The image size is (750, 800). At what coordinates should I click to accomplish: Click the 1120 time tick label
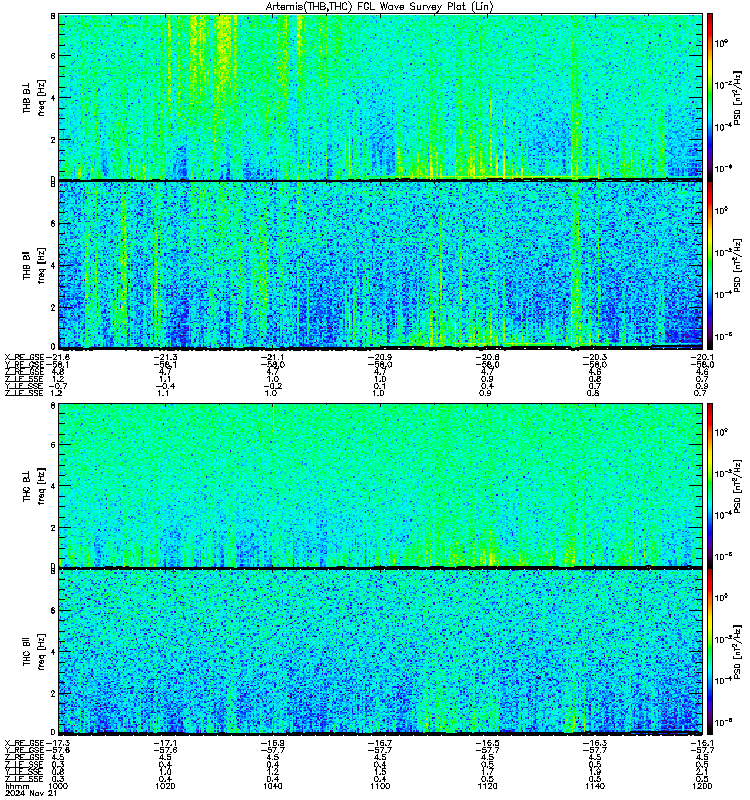(x=487, y=786)
